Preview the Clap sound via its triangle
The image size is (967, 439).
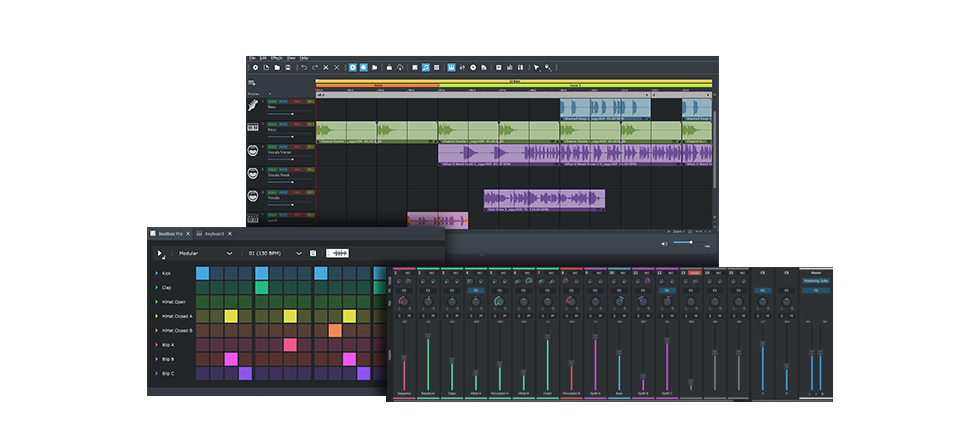pyautogui.click(x=156, y=287)
